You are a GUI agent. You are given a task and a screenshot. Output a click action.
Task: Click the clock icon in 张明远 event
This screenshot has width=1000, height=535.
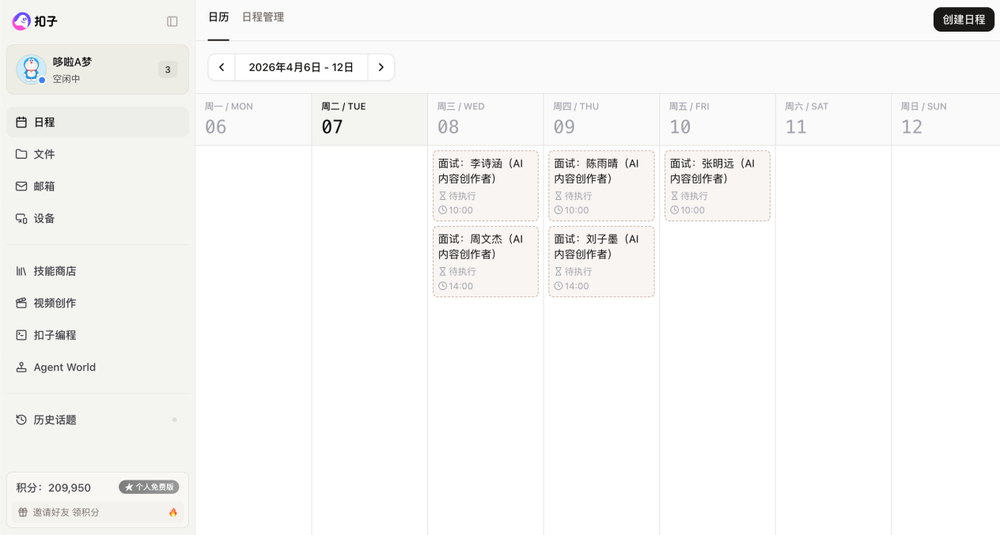pyautogui.click(x=675, y=210)
